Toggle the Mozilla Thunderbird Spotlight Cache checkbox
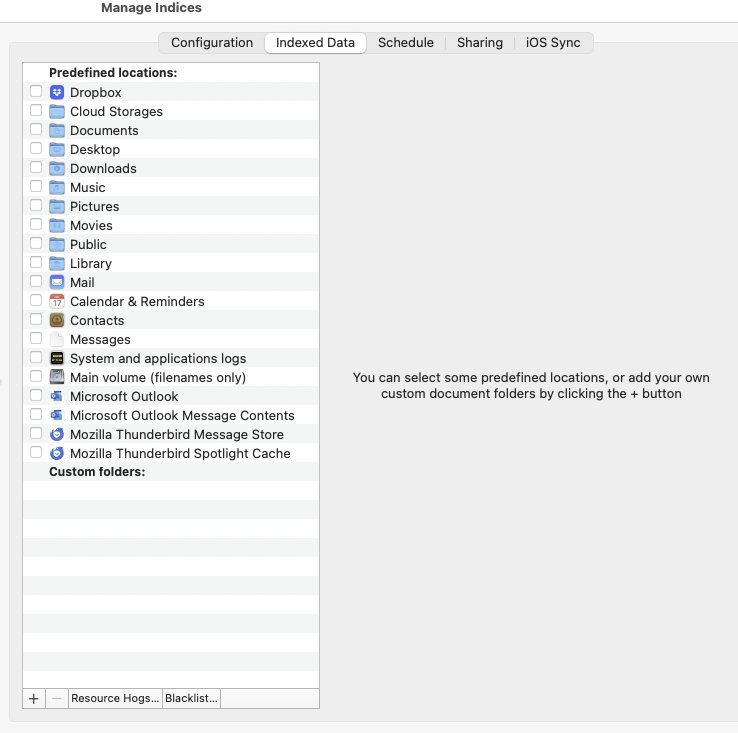The image size is (738, 733). (x=36, y=453)
